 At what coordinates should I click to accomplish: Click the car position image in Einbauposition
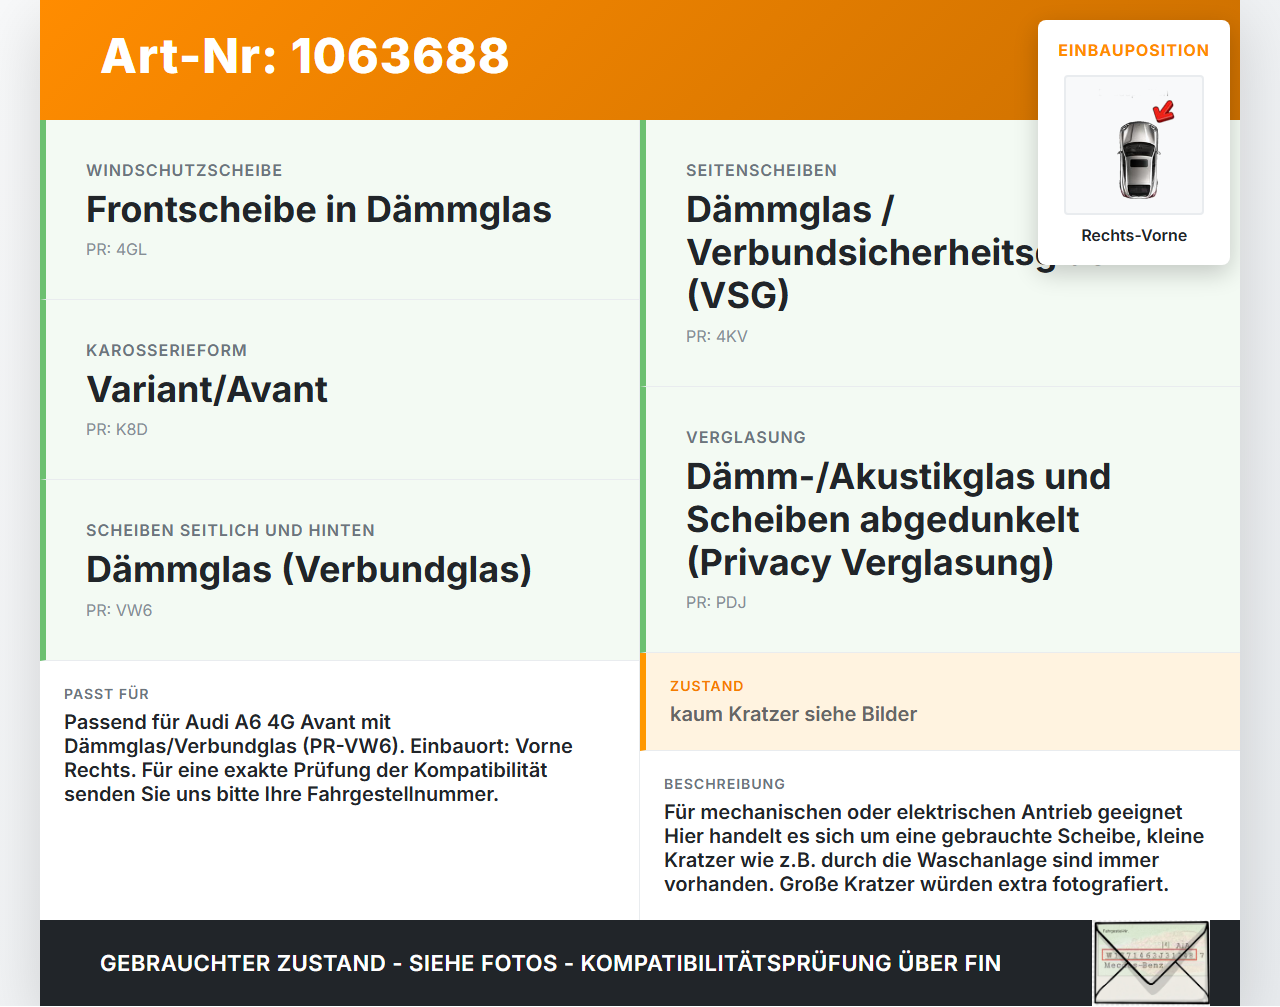(x=1134, y=145)
